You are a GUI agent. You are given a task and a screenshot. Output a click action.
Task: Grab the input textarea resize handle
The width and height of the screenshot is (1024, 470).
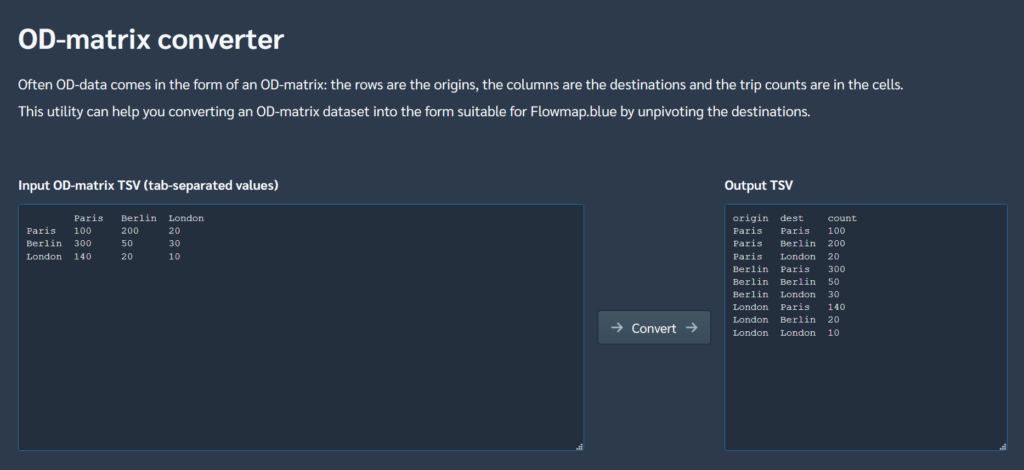(x=579, y=446)
